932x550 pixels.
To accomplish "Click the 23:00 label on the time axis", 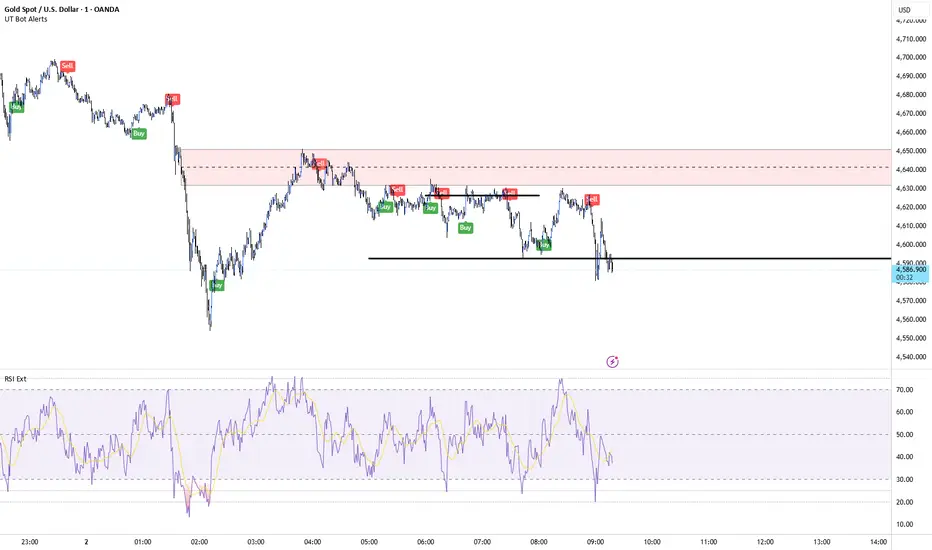I will pyautogui.click(x=30, y=542).
